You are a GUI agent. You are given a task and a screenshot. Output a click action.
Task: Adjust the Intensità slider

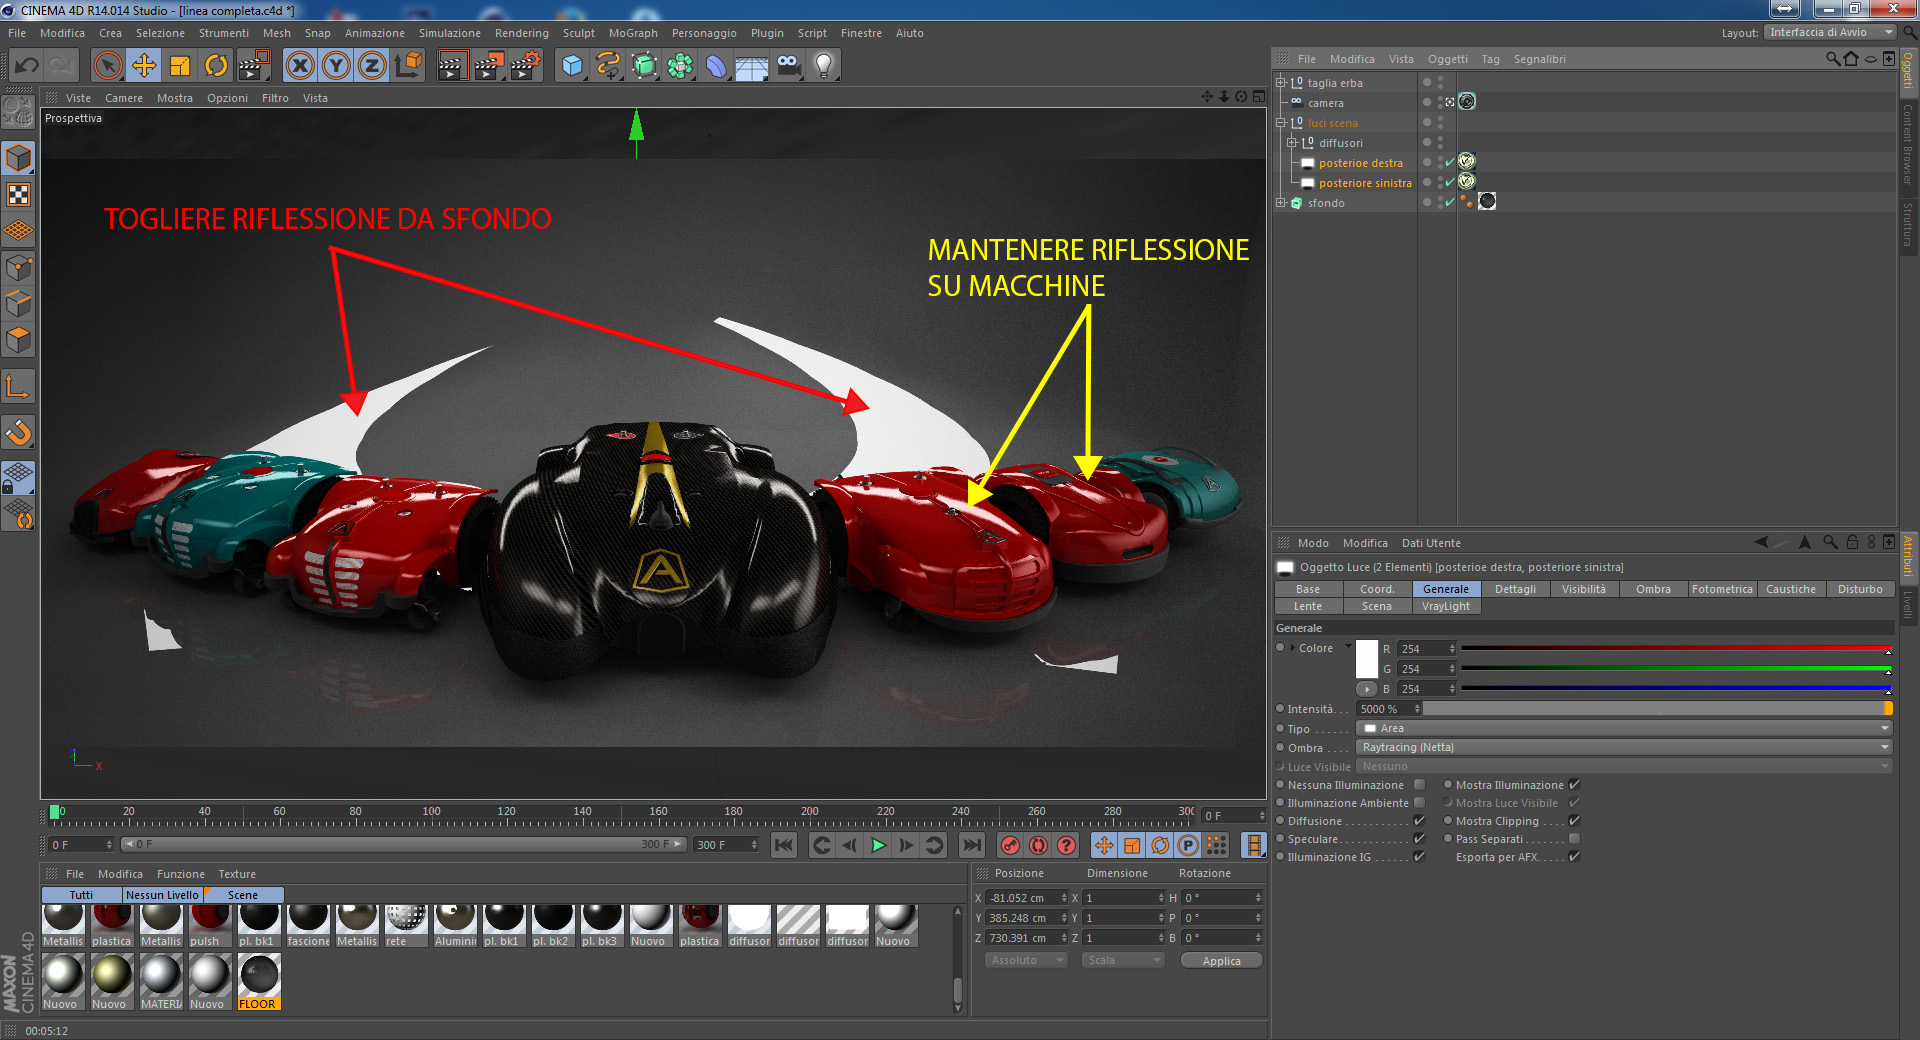click(1657, 709)
